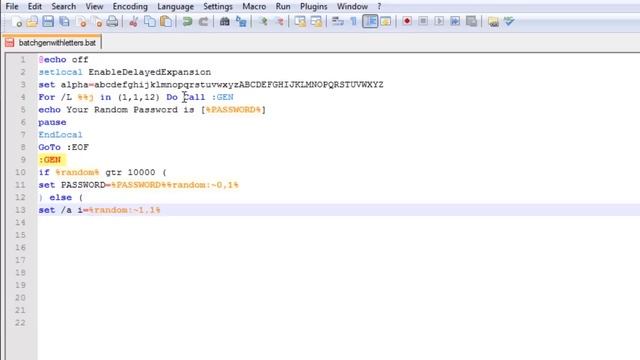Click the '@echo off' line of code
Screen dimensions: 640x360
tap(63, 60)
